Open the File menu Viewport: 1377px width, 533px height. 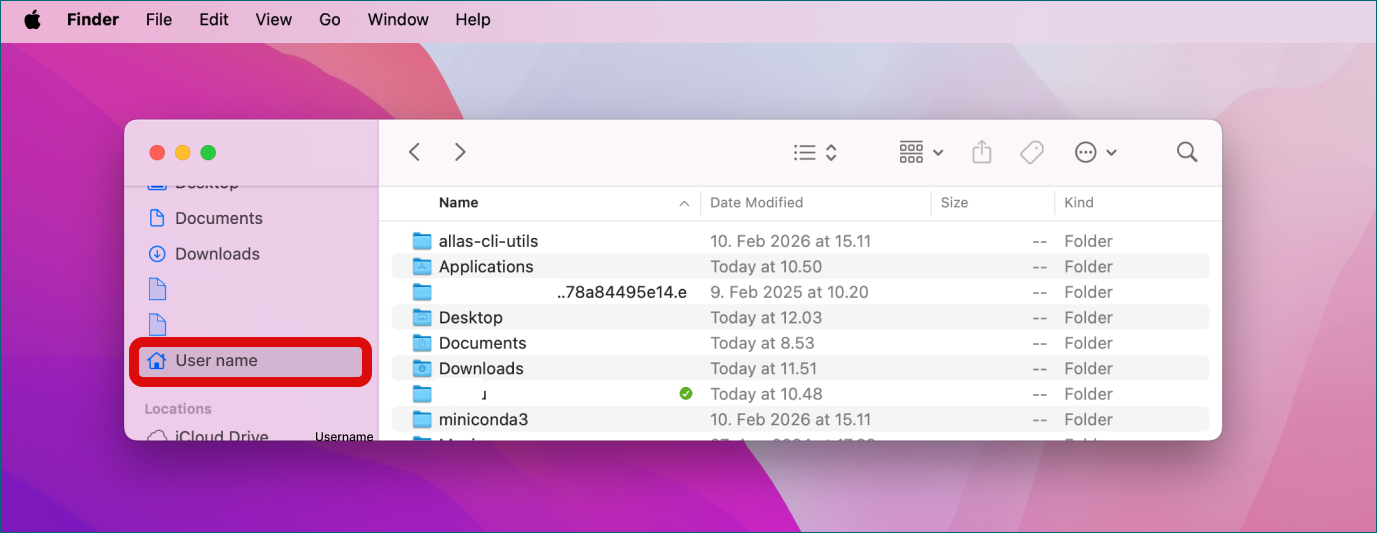pyautogui.click(x=159, y=20)
